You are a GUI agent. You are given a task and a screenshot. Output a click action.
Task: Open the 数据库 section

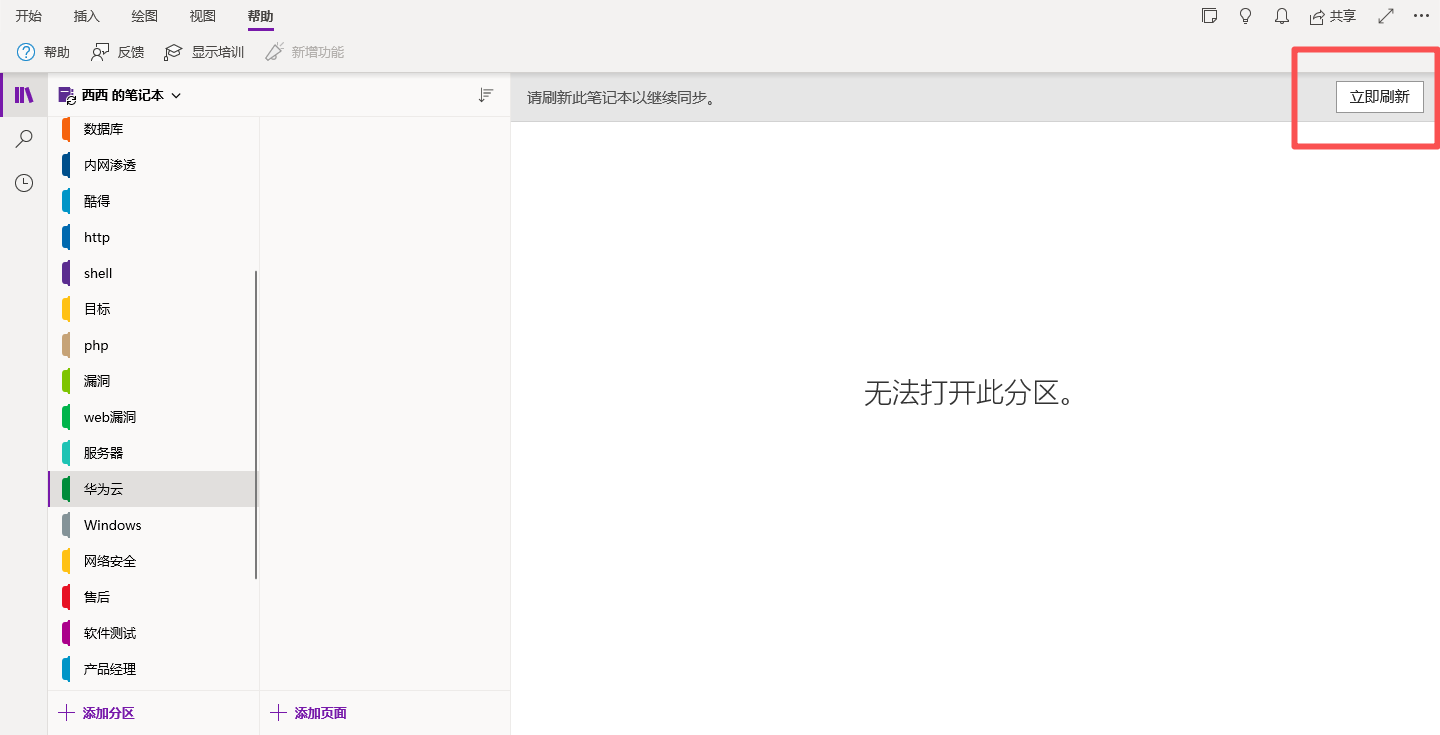[153, 129]
